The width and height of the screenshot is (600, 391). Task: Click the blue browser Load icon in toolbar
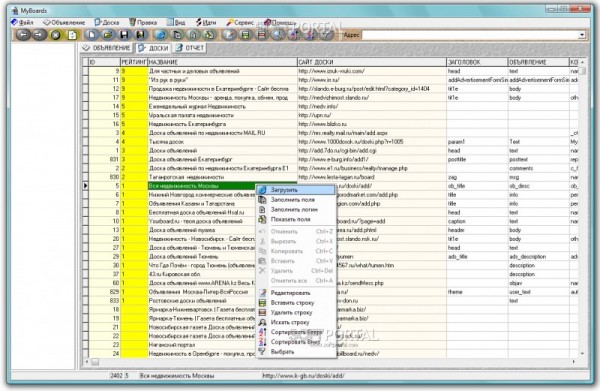(161, 35)
